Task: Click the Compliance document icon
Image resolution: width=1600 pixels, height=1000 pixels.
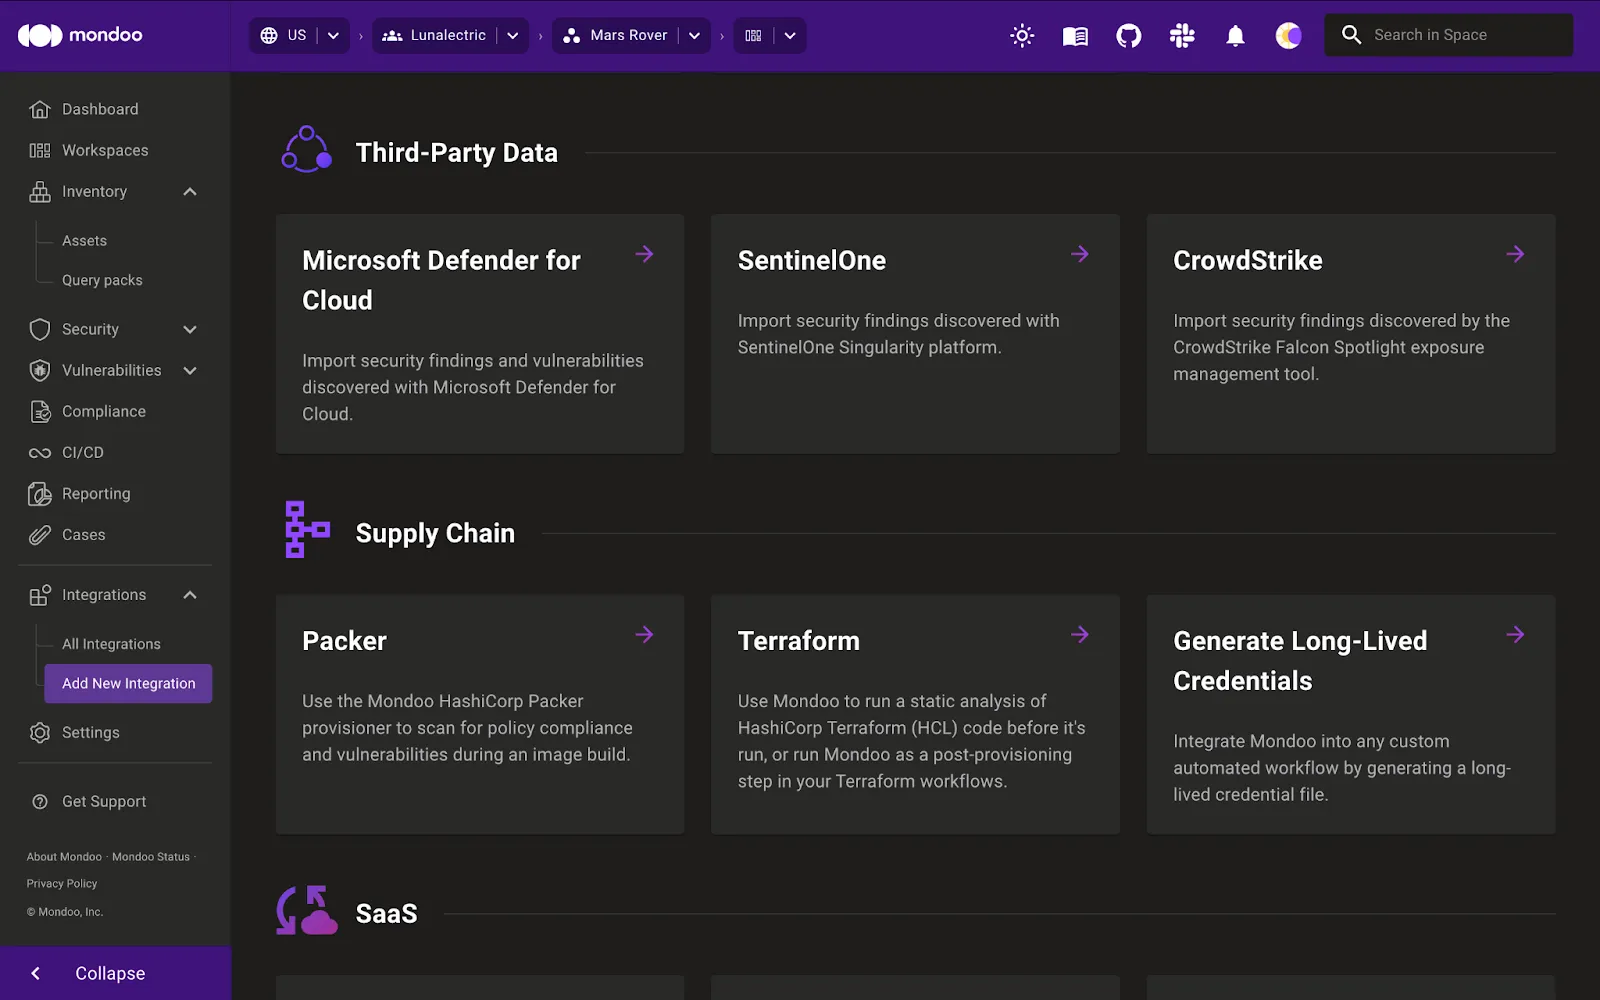Action: click(x=40, y=411)
